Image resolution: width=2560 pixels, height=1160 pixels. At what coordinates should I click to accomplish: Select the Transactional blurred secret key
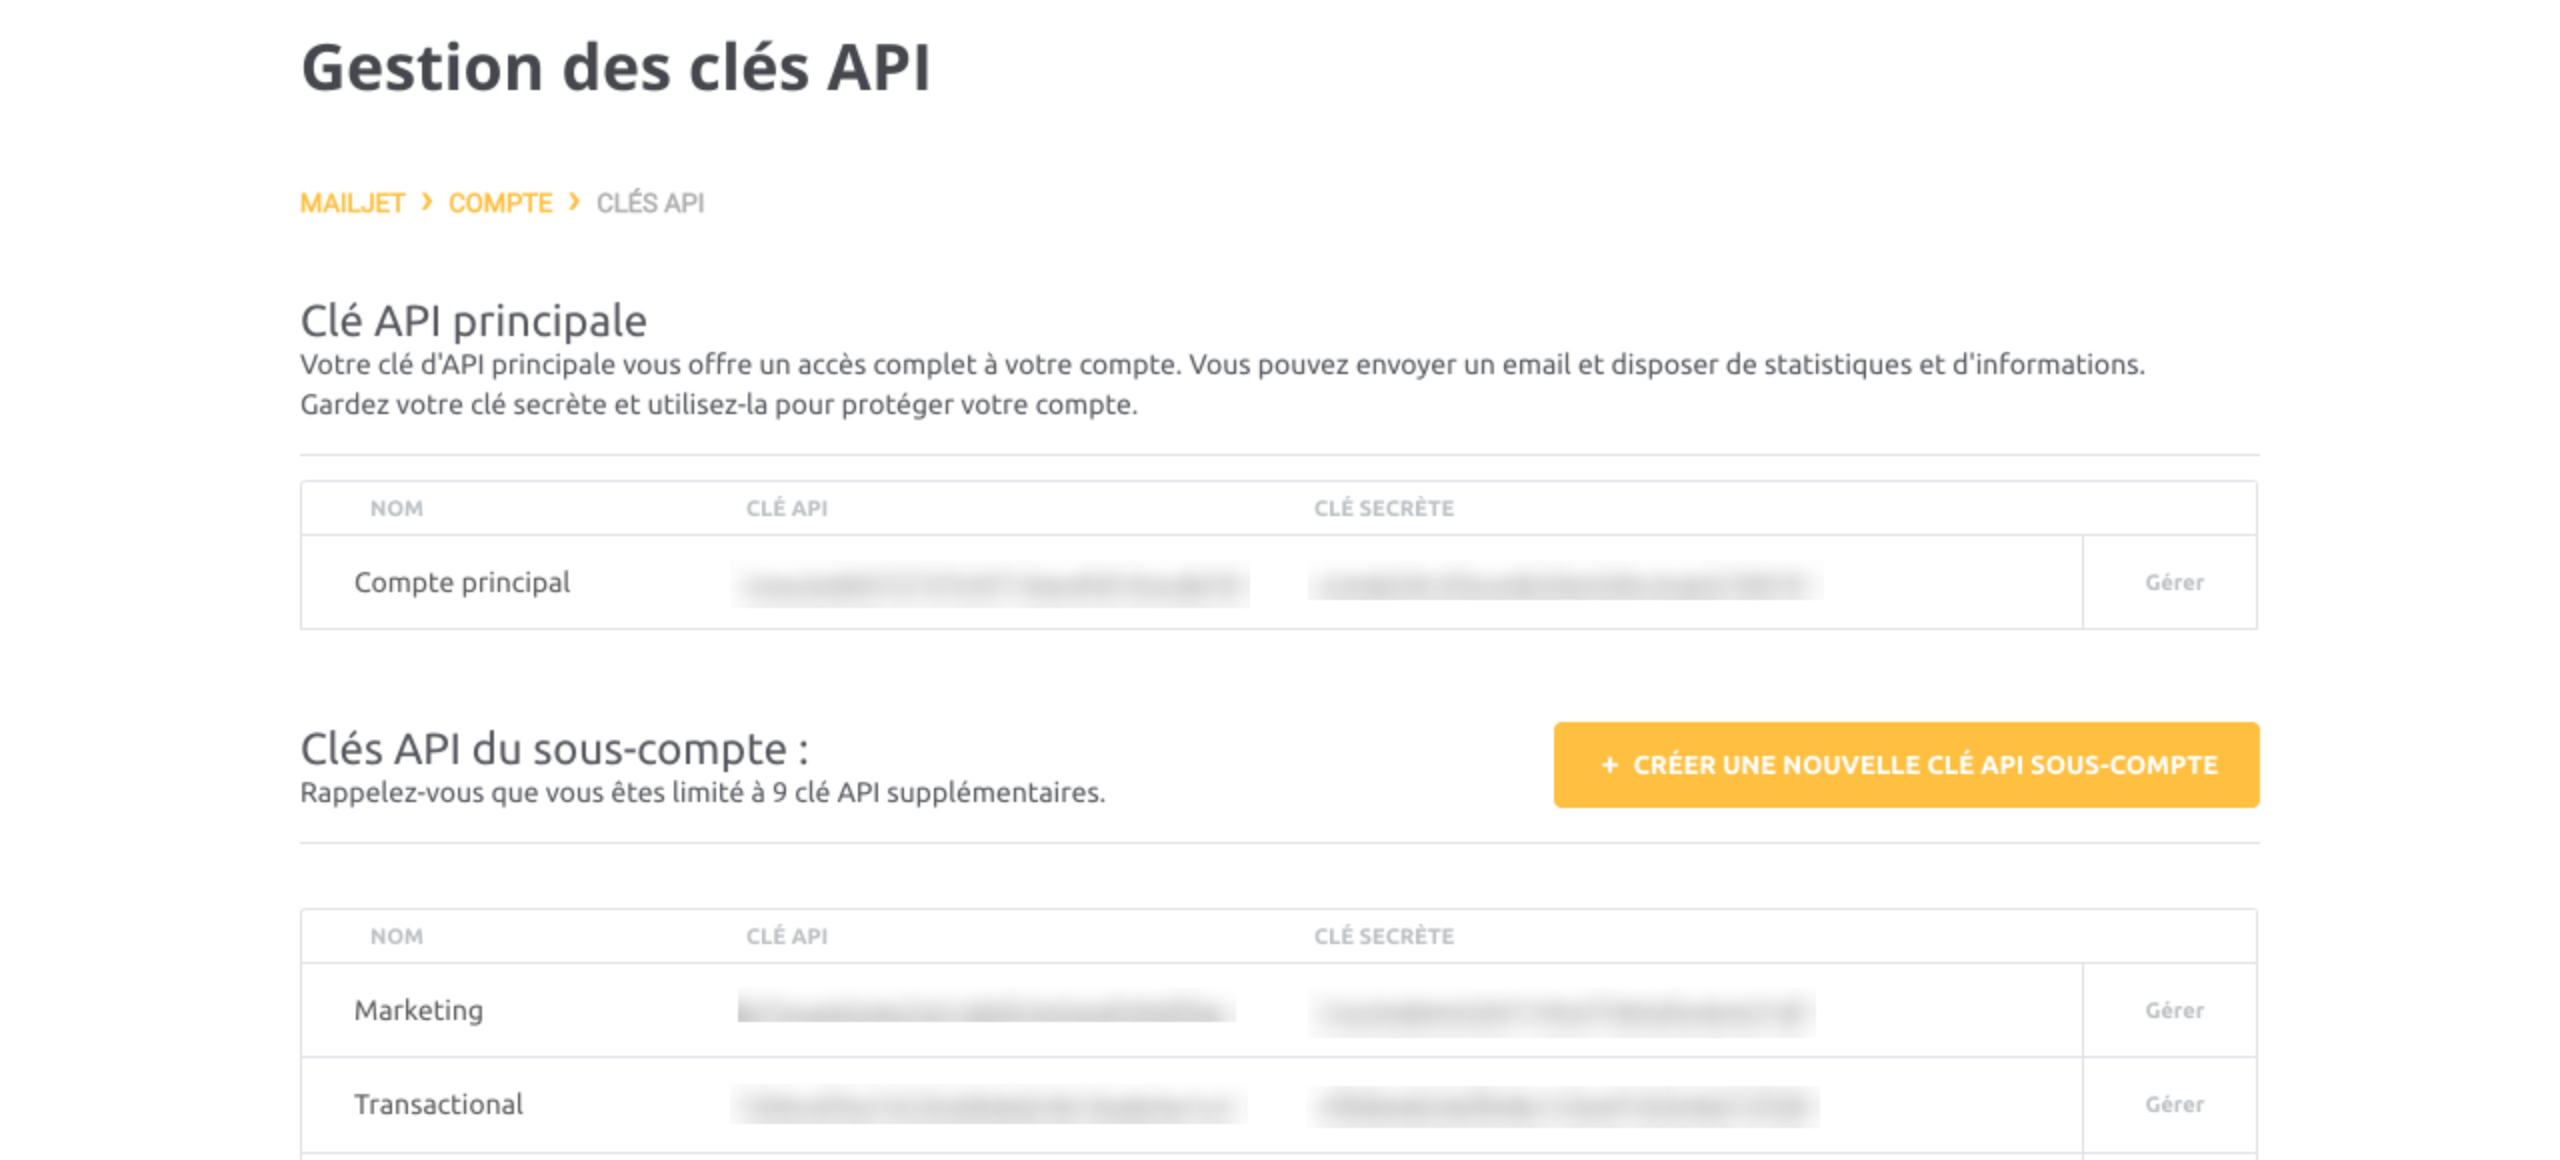tap(1563, 1106)
